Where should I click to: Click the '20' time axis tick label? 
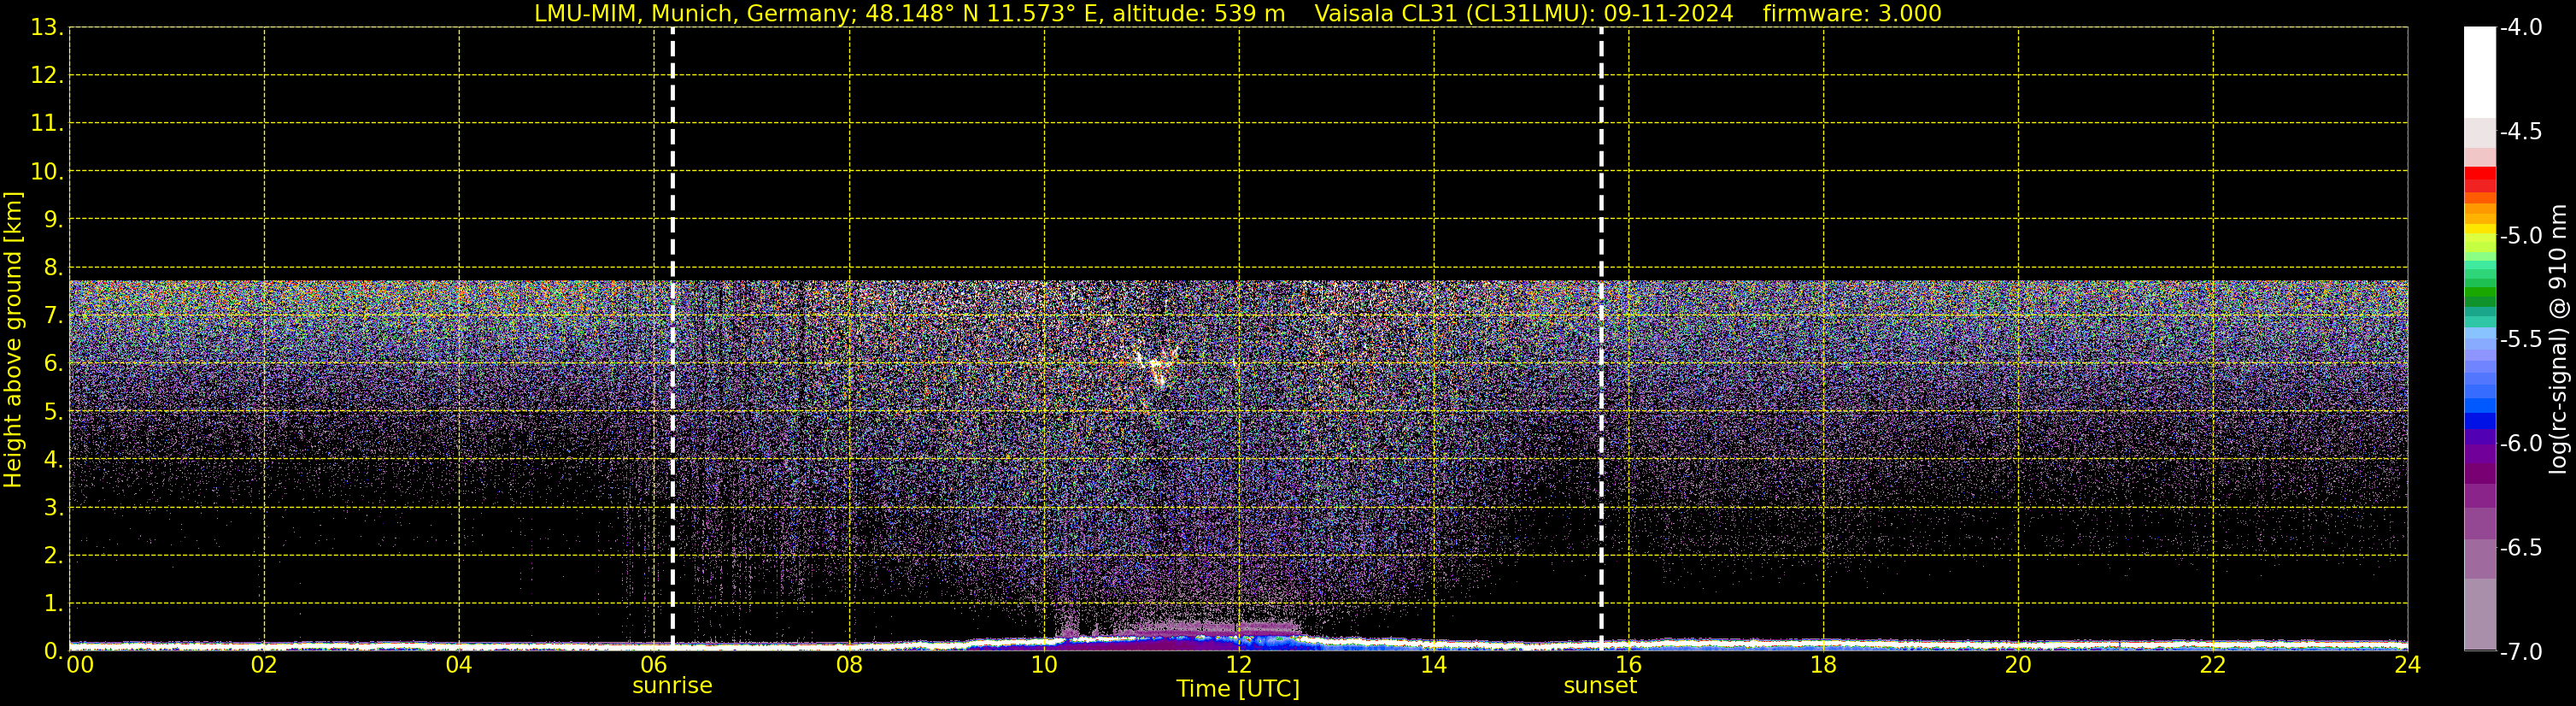[2018, 664]
